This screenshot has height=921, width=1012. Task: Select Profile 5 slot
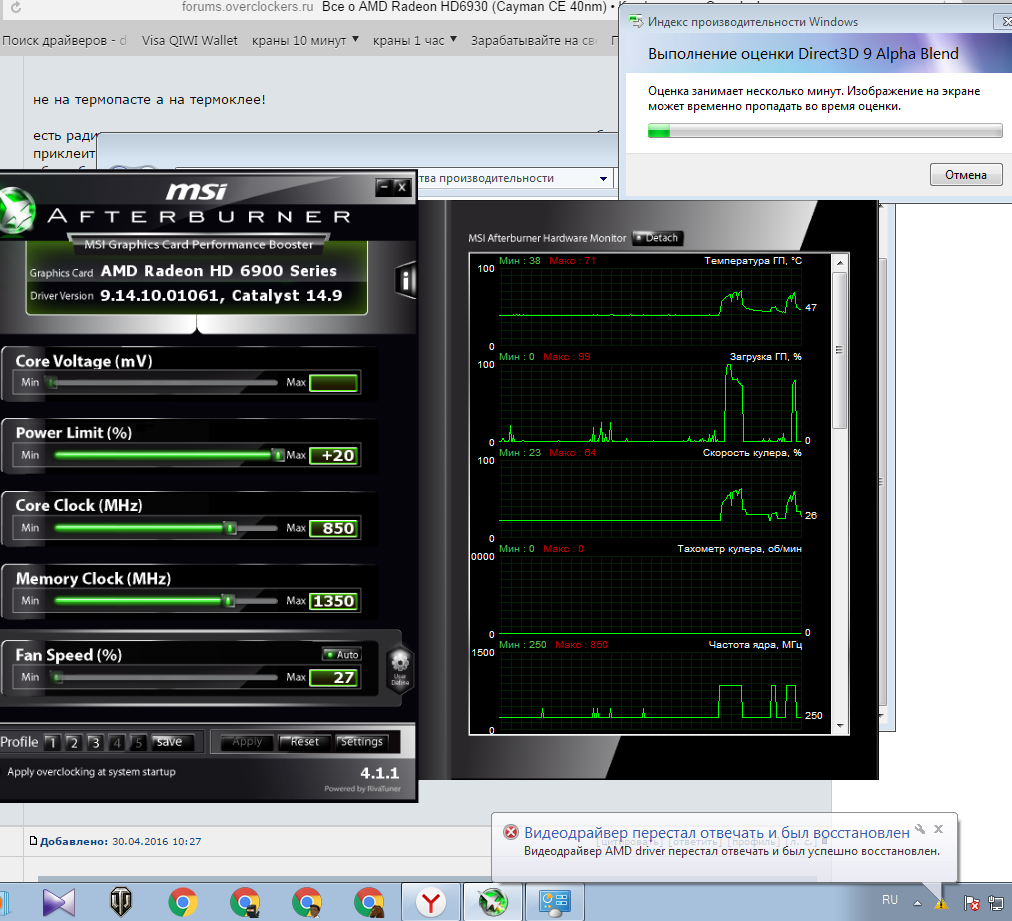coord(138,743)
